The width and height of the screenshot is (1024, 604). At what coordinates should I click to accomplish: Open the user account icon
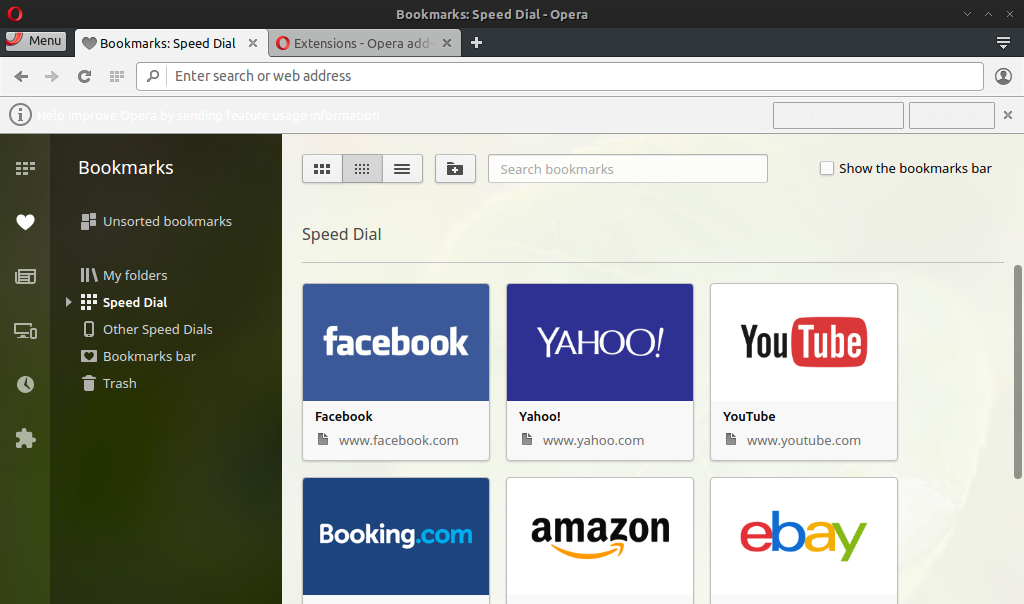(1003, 76)
